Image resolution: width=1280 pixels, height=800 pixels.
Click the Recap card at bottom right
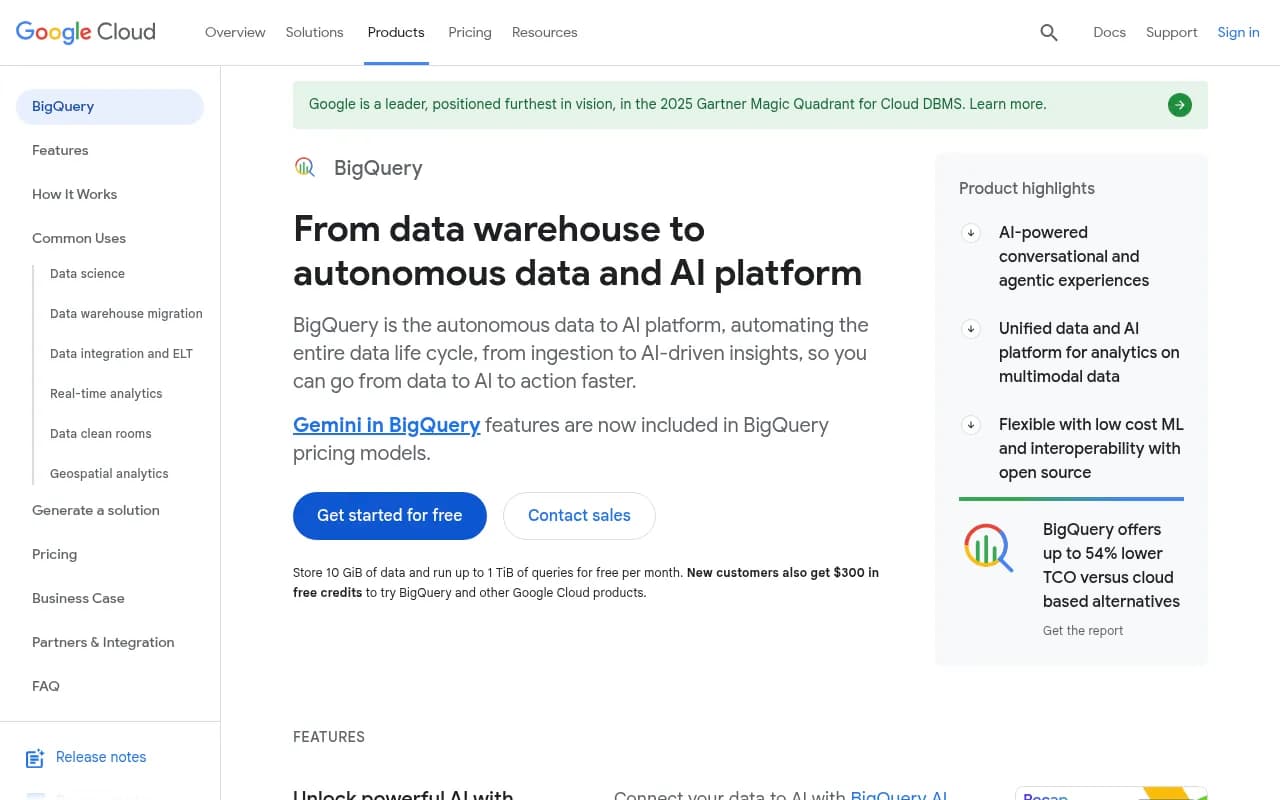(1110, 793)
